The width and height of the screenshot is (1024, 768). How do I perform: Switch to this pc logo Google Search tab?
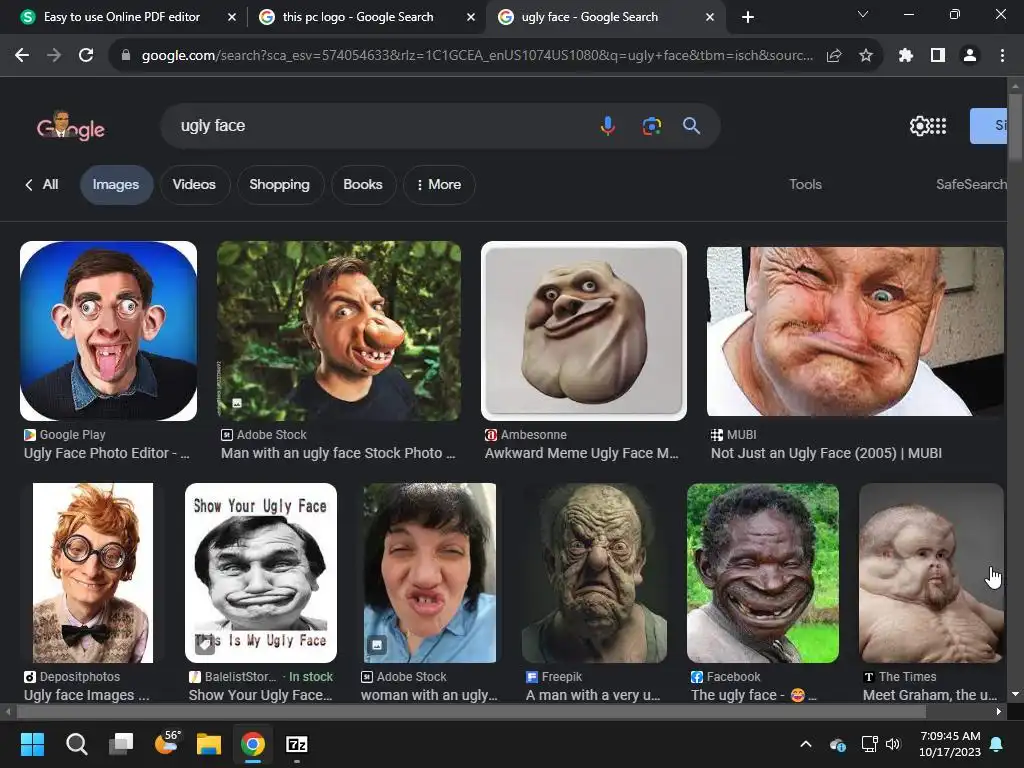coord(358,17)
